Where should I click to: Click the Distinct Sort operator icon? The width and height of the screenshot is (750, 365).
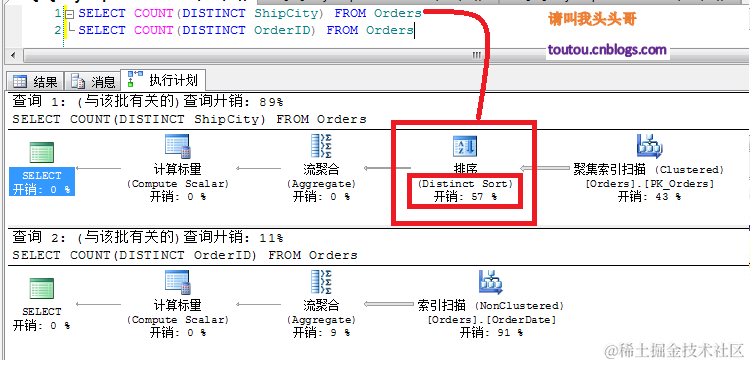click(465, 146)
